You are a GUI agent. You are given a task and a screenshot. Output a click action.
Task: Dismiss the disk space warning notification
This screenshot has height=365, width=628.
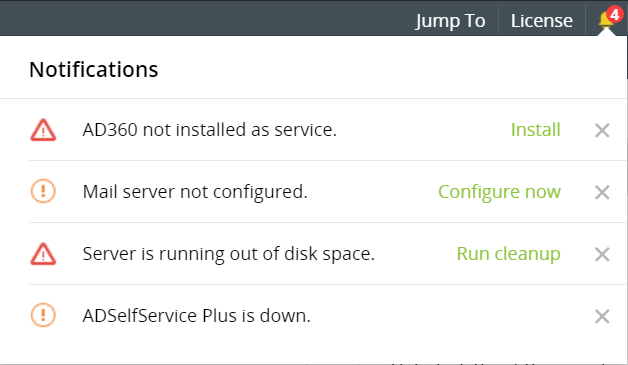point(602,254)
